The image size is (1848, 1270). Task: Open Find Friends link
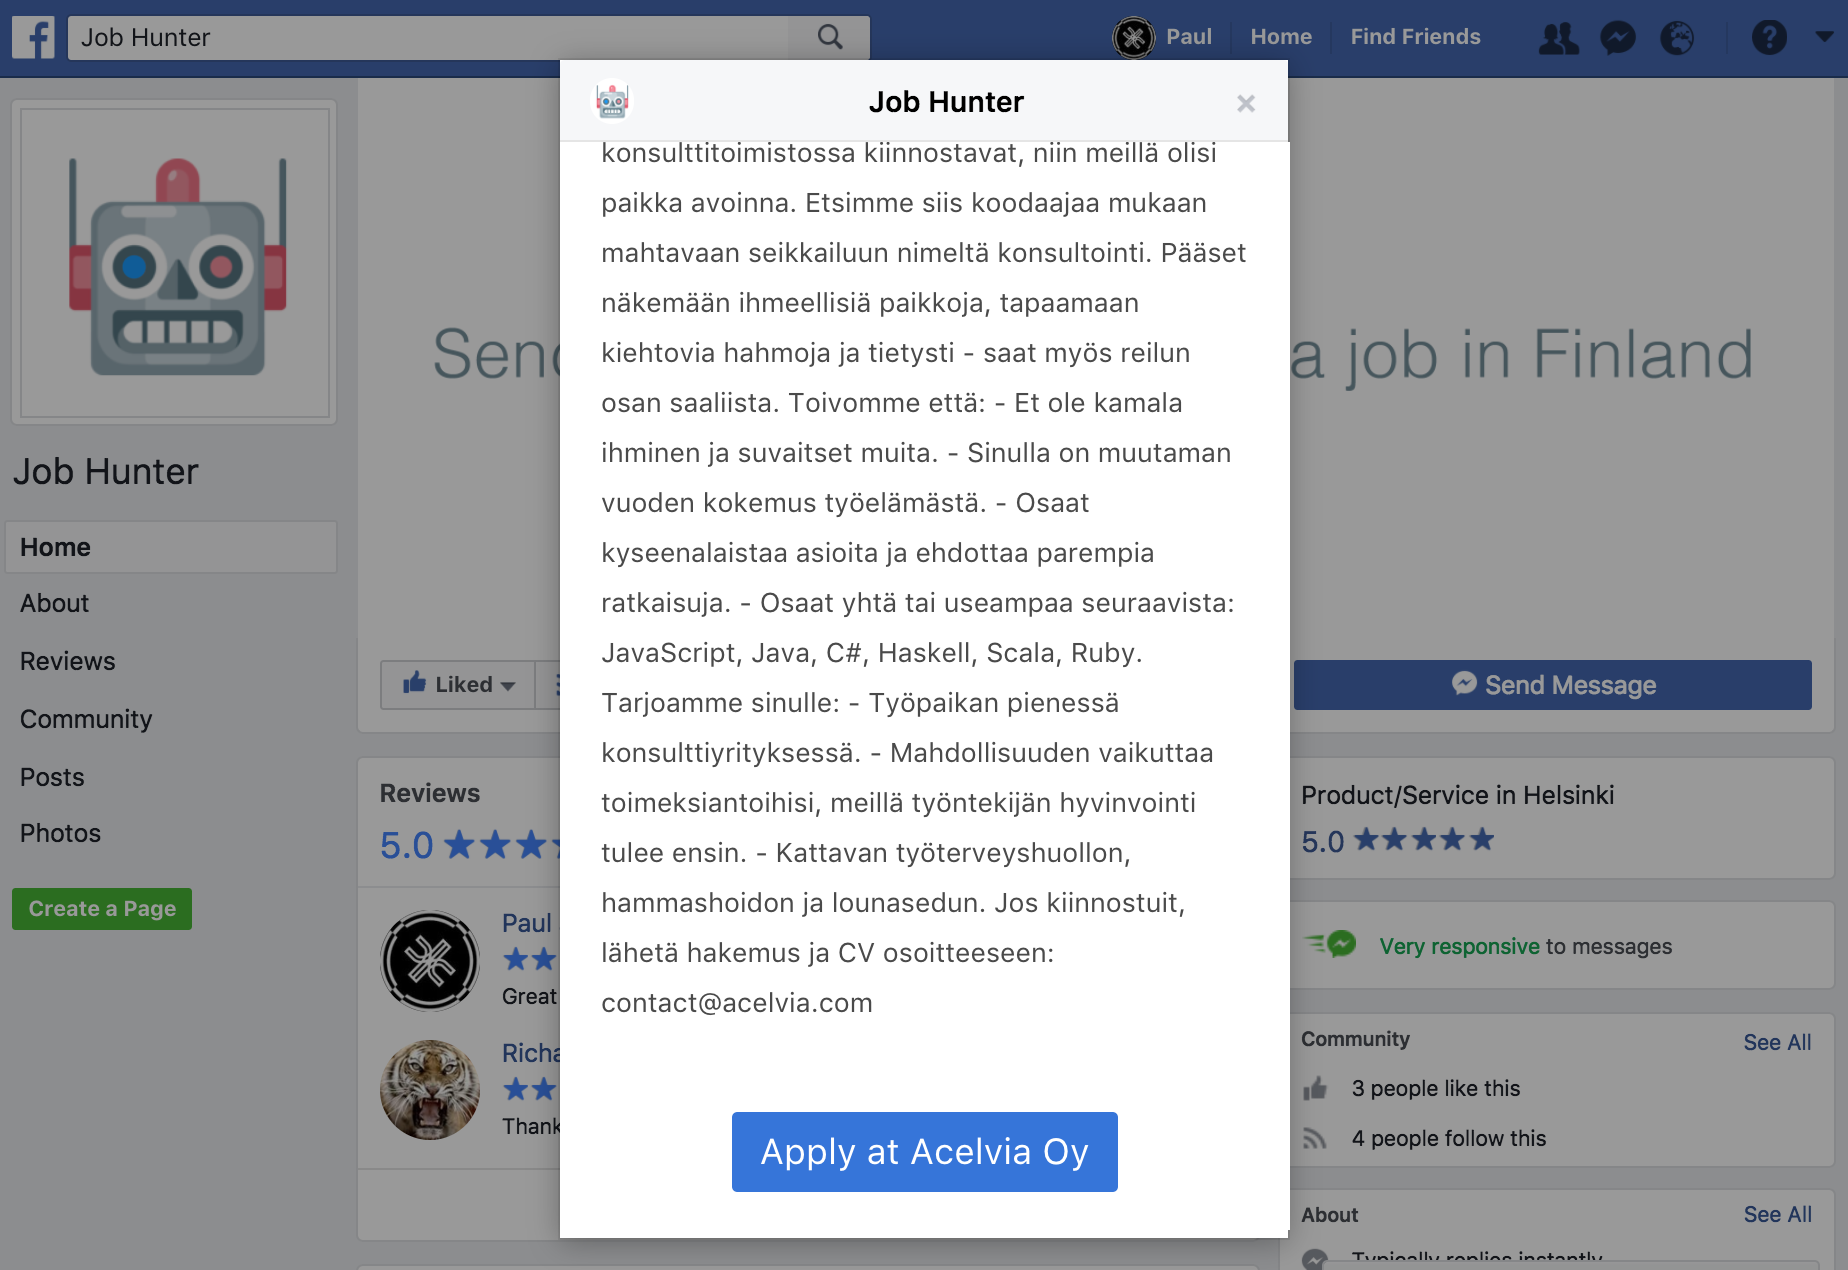[x=1415, y=37]
